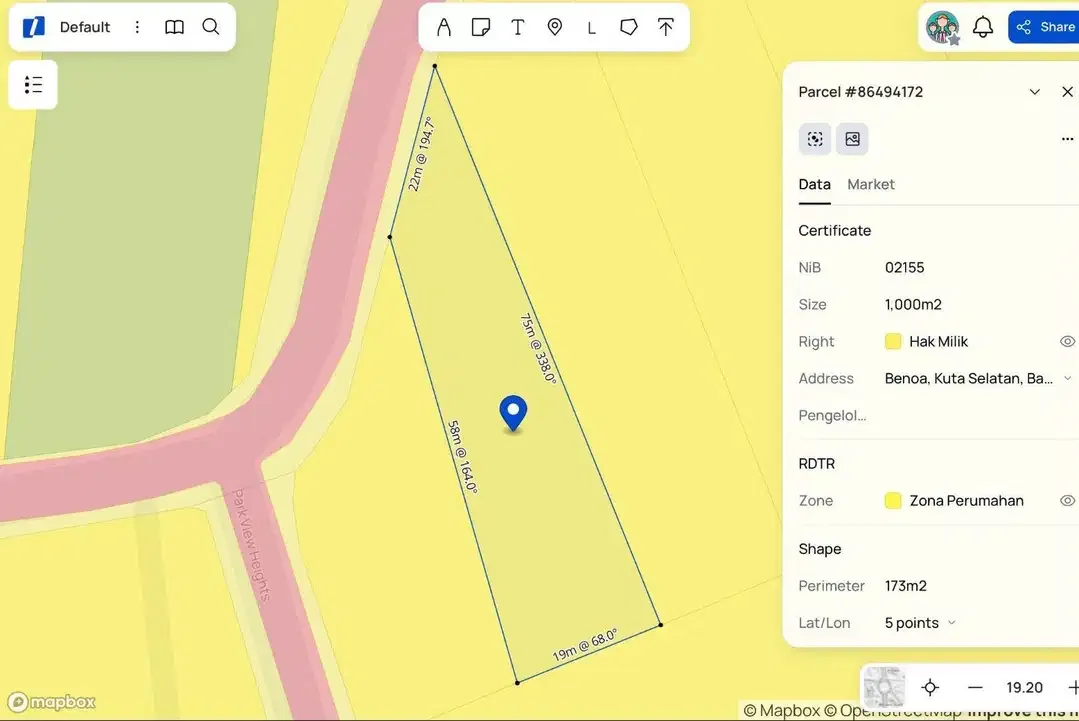The image size is (1079, 721).
Task: Select the NiB value 02155
Action: click(904, 267)
